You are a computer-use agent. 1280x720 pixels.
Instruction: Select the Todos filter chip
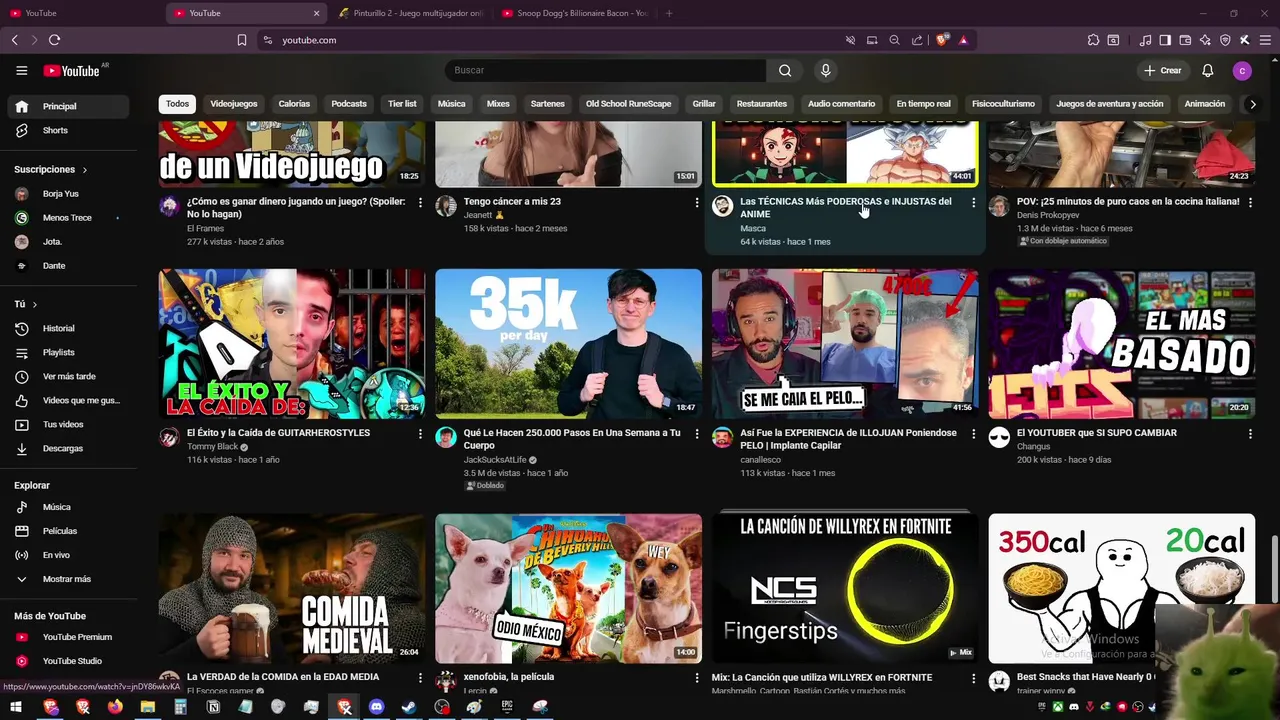point(177,104)
